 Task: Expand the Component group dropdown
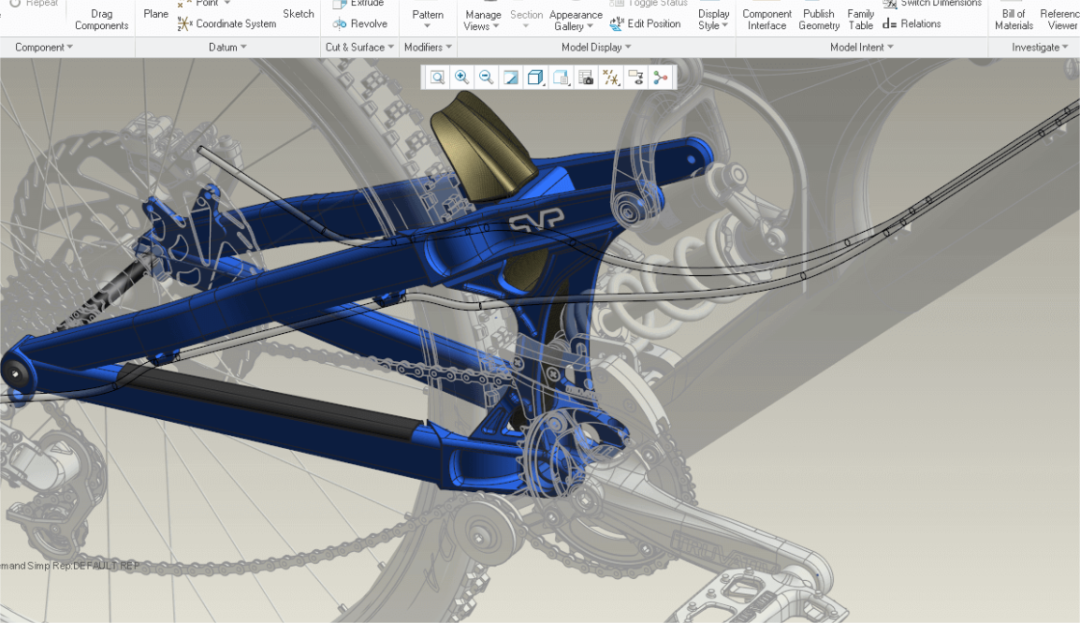tap(44, 47)
